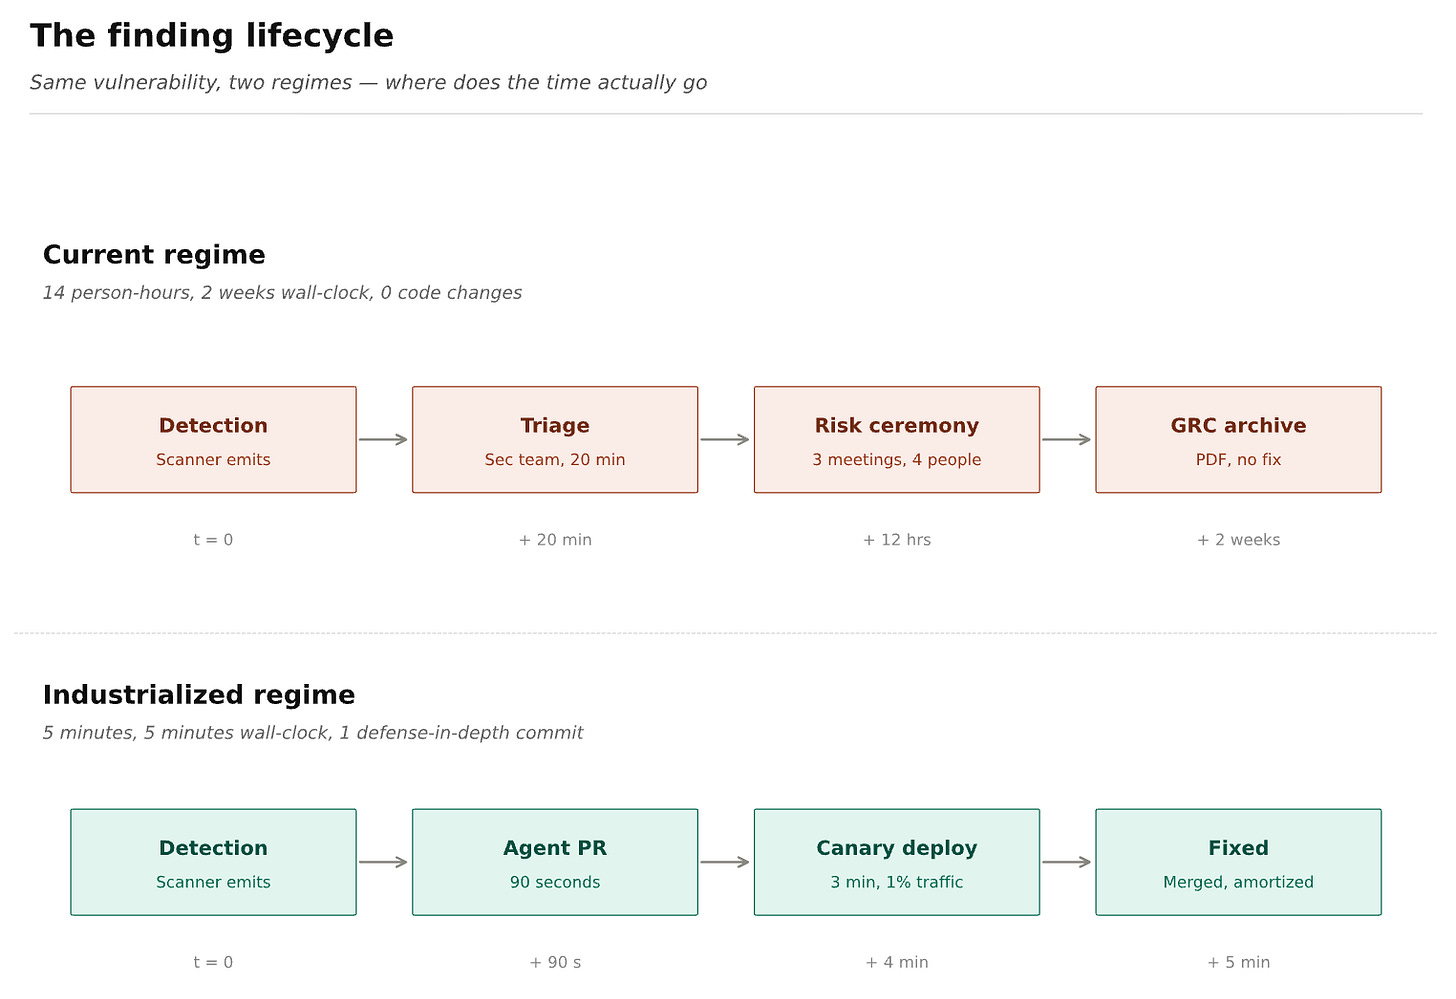Click the arrow between Triage and Risk ceremony
Screen dimensions: 1456x999
[726, 440]
